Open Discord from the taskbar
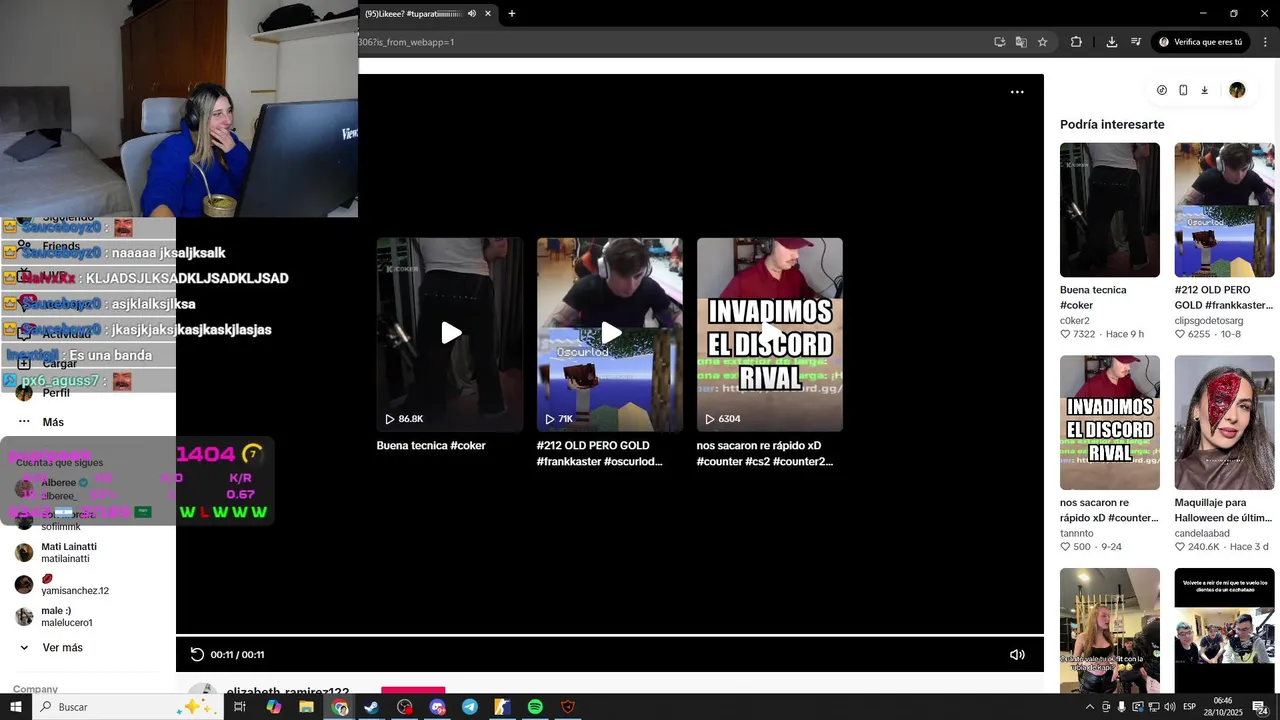 (437, 707)
